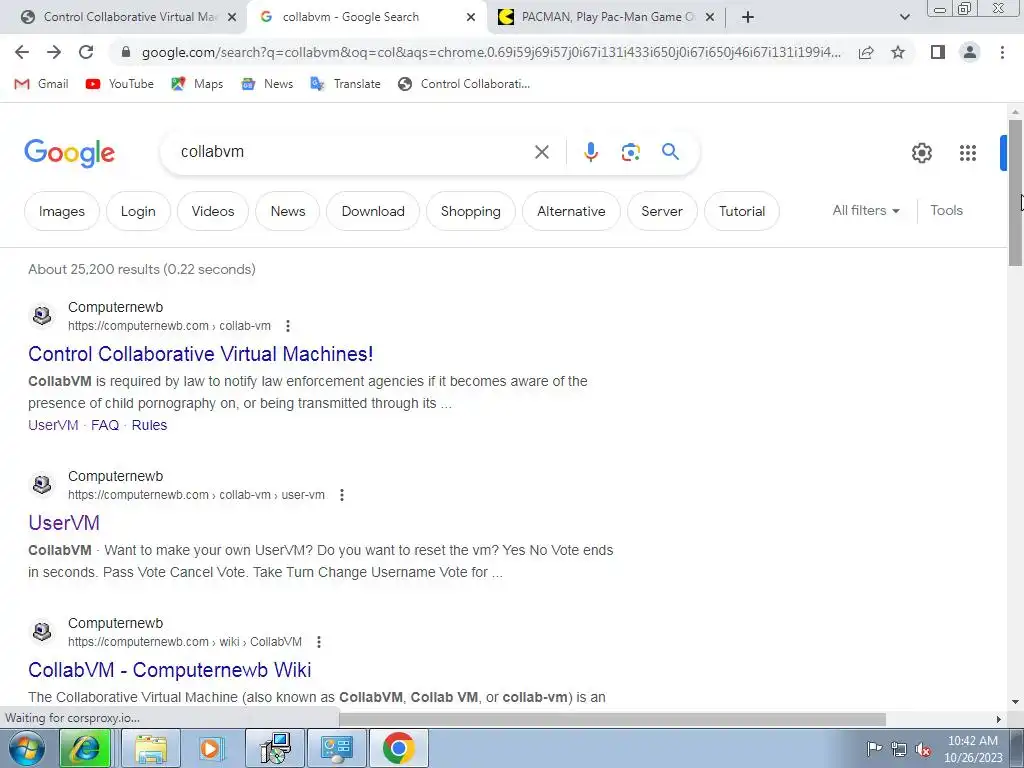The height and width of the screenshot is (768, 1024).
Task: Click the vertical page scrollbar thumb
Action: click(x=1015, y=193)
